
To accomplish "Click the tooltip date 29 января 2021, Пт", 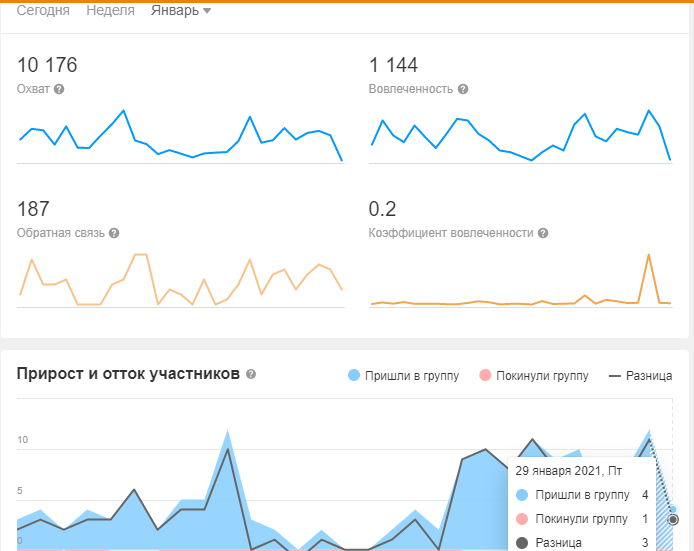I will pos(569,470).
